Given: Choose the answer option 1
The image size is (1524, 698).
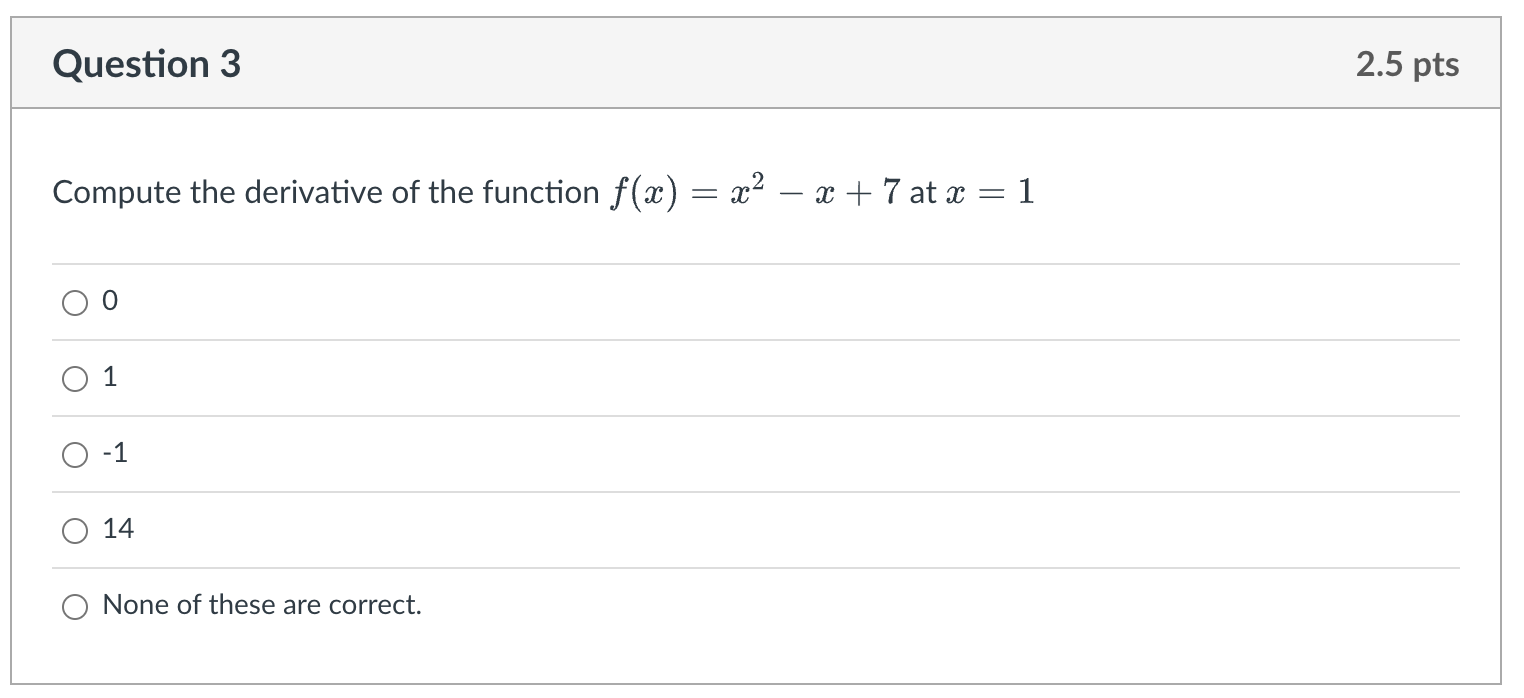Looking at the screenshot, I should pyautogui.click(x=74, y=378).
